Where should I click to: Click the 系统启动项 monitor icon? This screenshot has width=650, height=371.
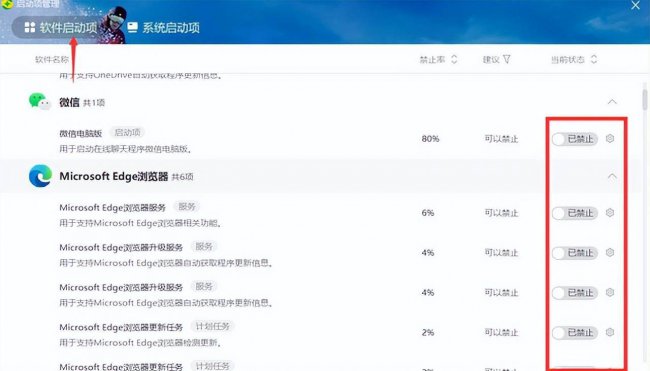tap(133, 27)
